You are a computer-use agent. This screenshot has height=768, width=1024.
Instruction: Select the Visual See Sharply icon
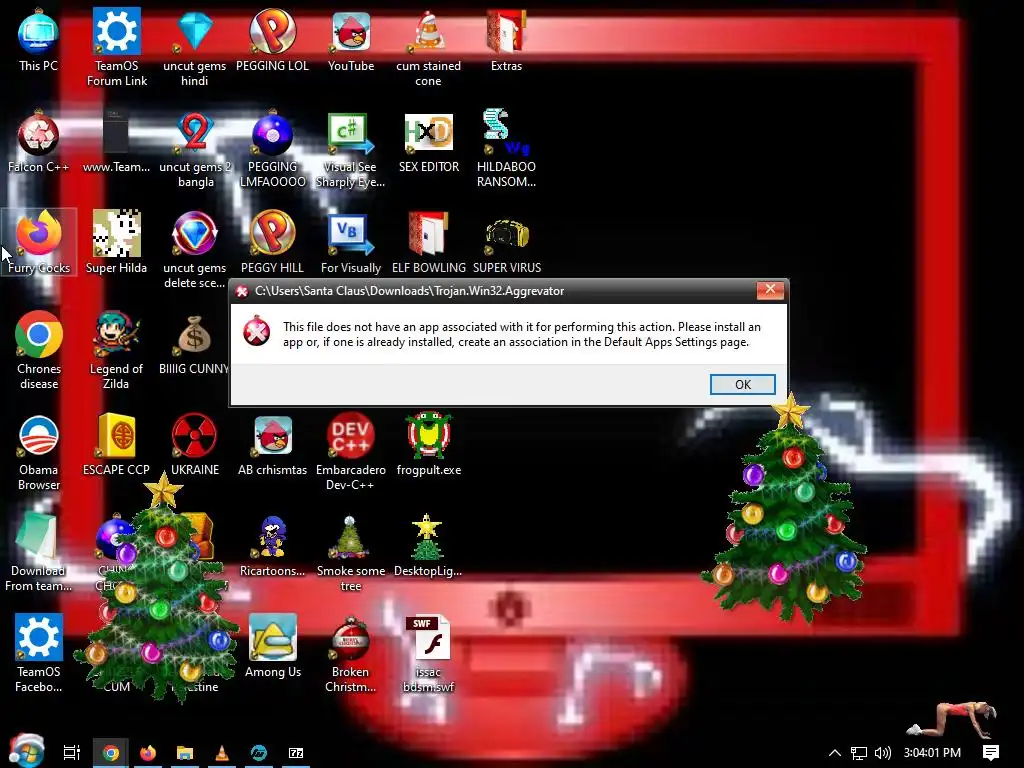351,149
